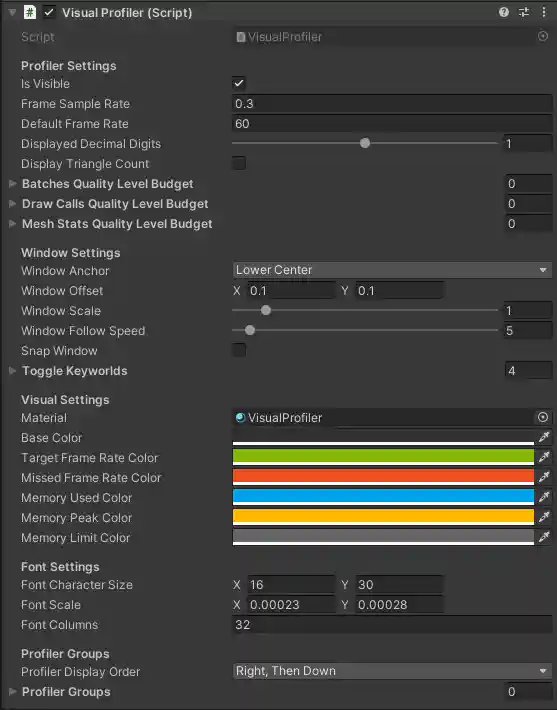Click the Memory Peak Color eyedropper
This screenshot has width=557, height=710.
click(544, 517)
